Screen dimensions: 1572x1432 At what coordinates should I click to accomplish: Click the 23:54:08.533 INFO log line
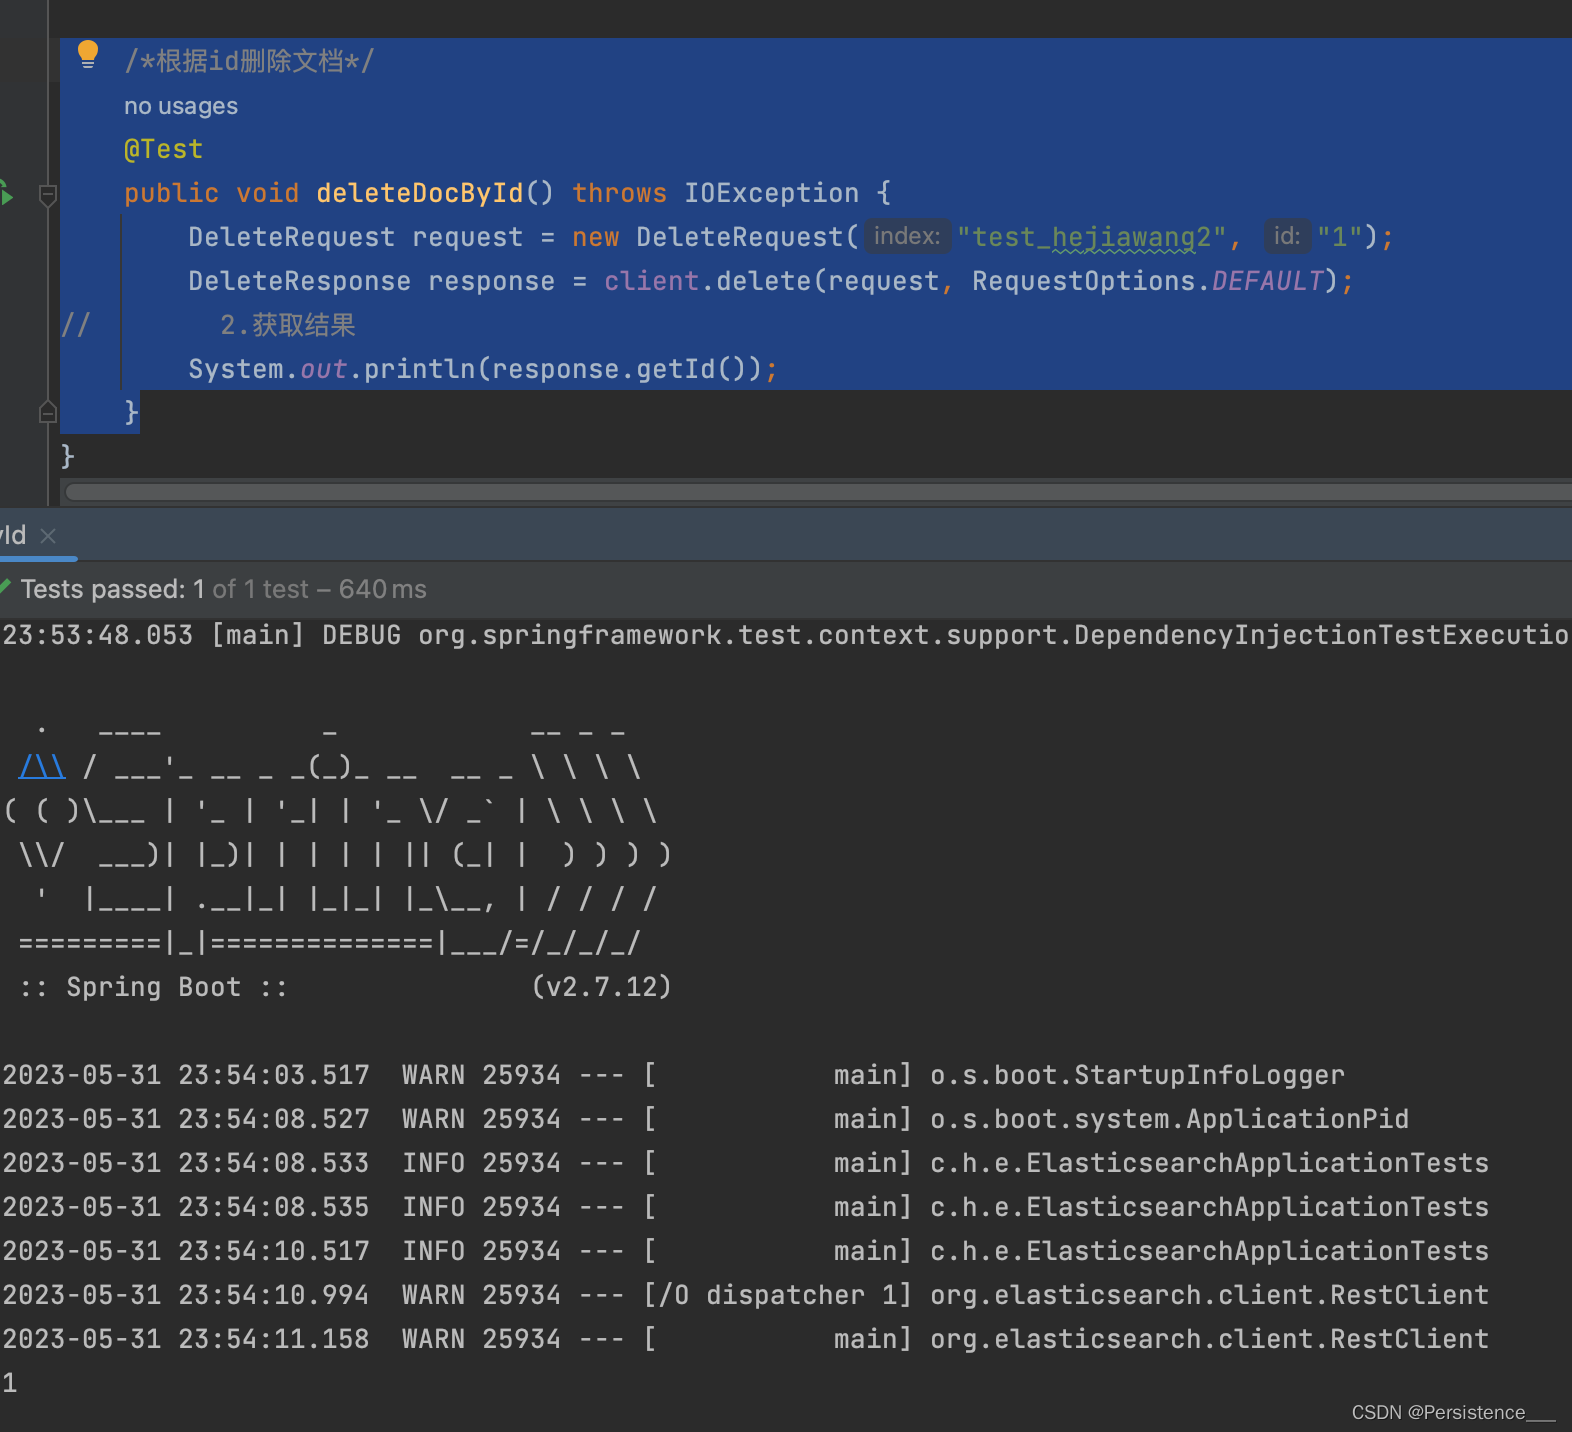click(746, 1163)
